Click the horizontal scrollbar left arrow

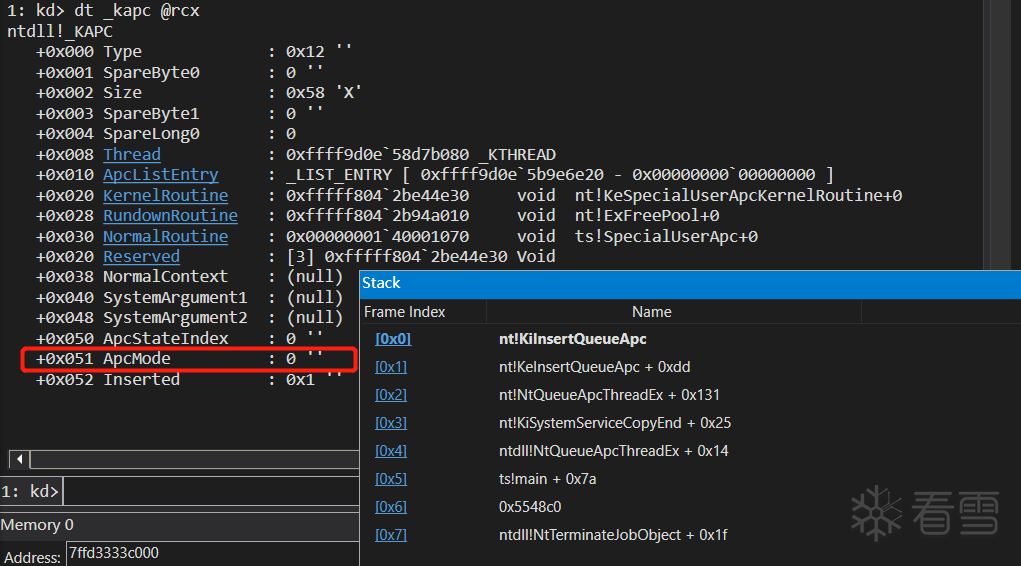pos(19,459)
